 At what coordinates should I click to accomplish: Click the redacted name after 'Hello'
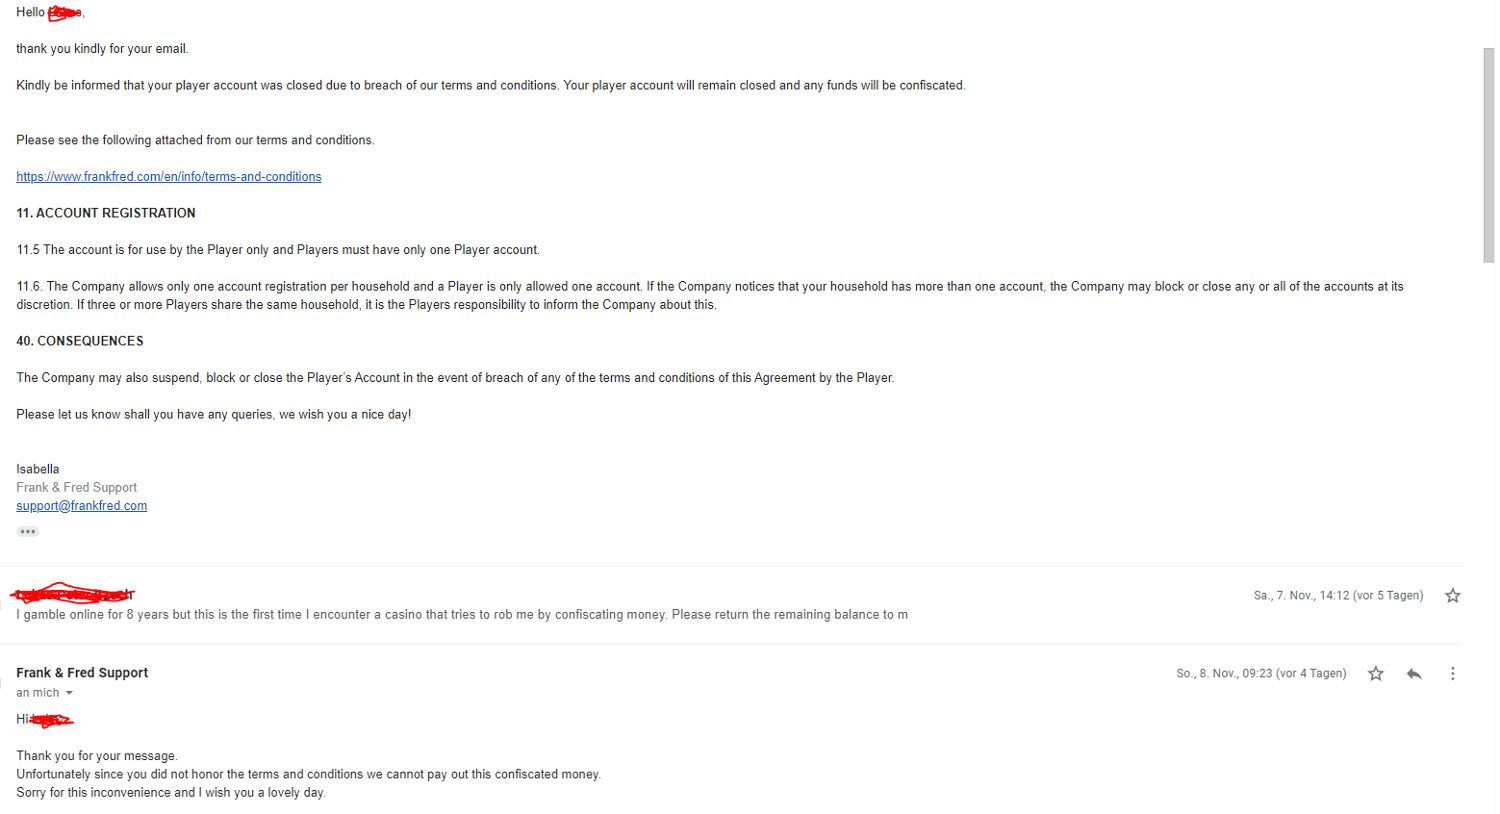tap(65, 13)
